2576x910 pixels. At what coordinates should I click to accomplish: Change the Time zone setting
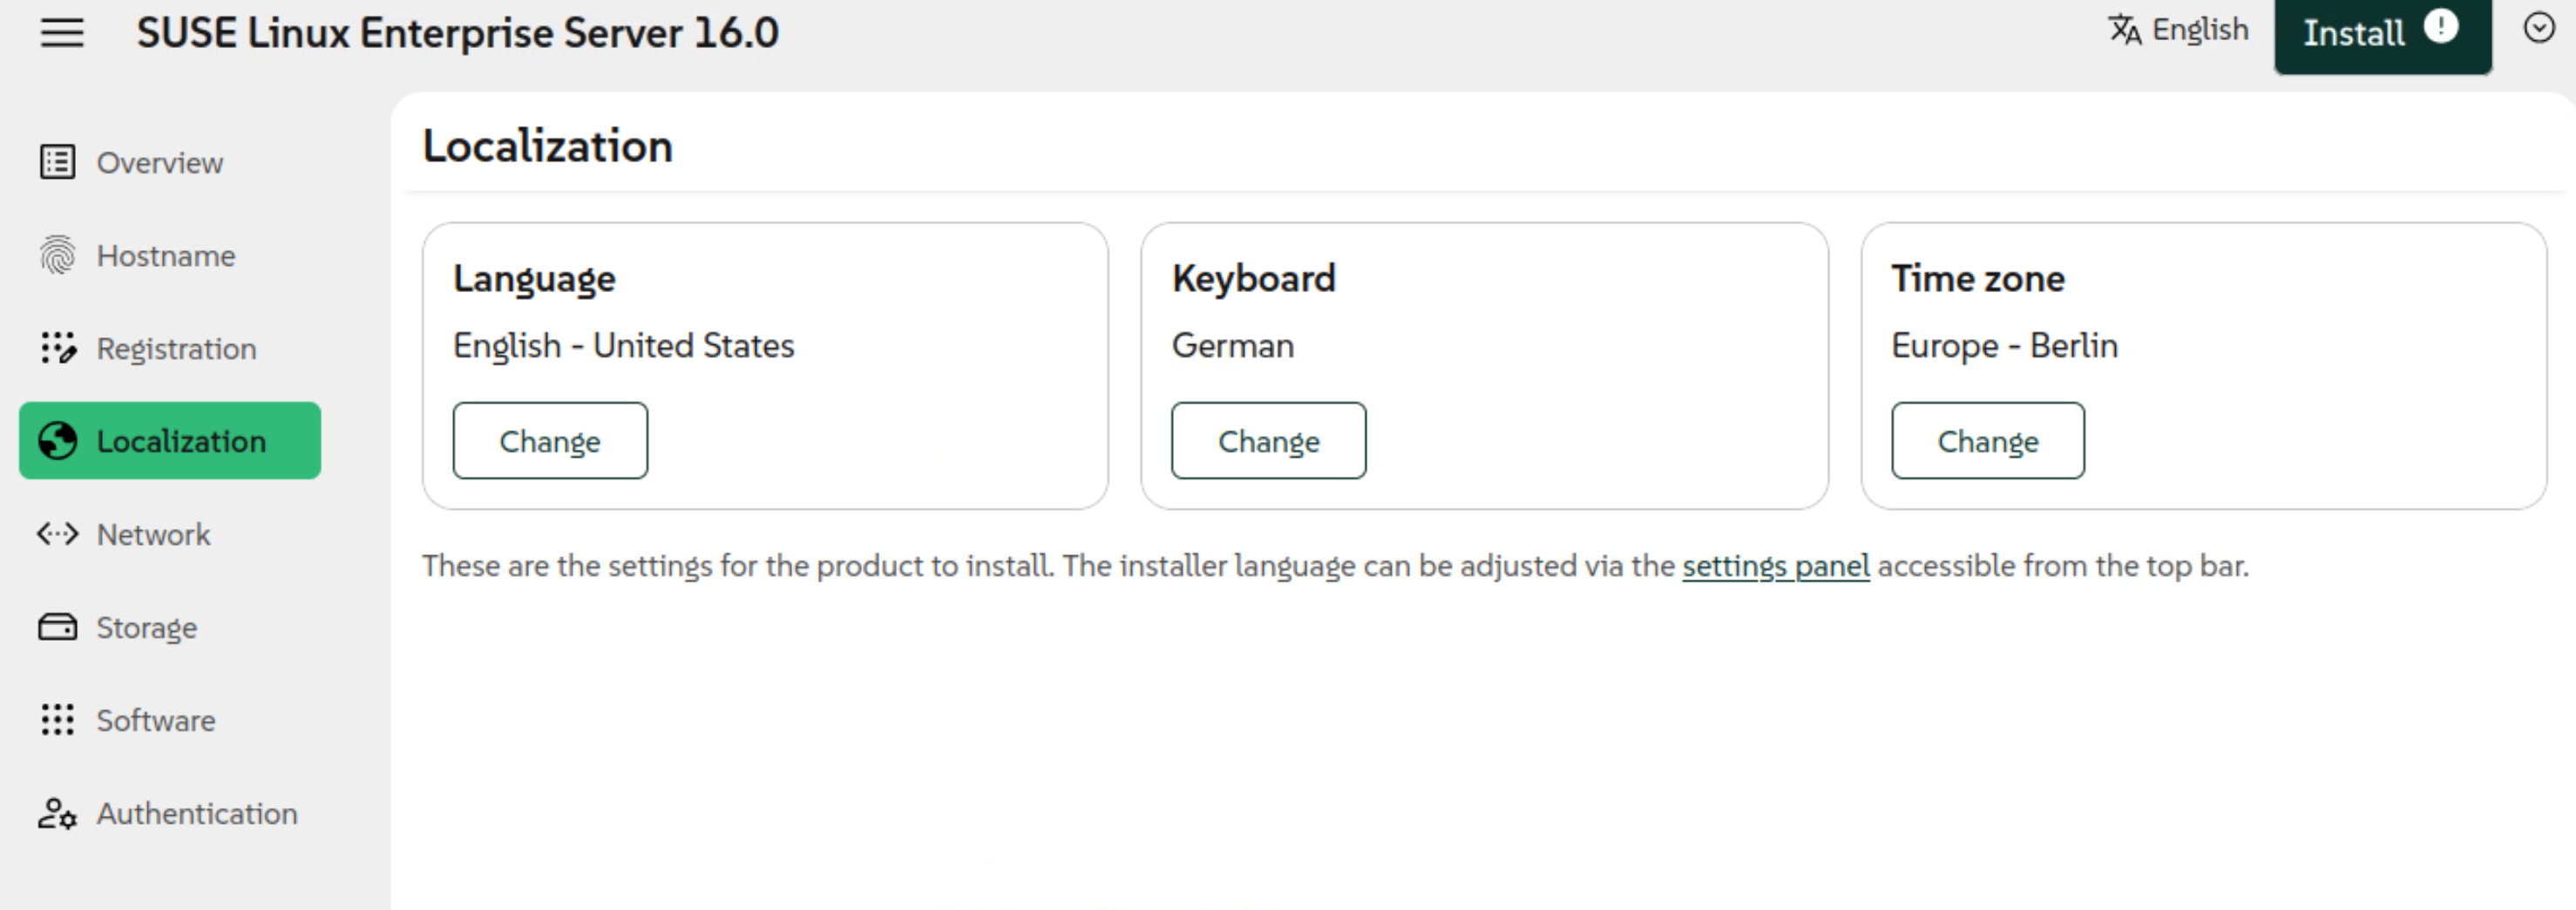click(x=1987, y=441)
